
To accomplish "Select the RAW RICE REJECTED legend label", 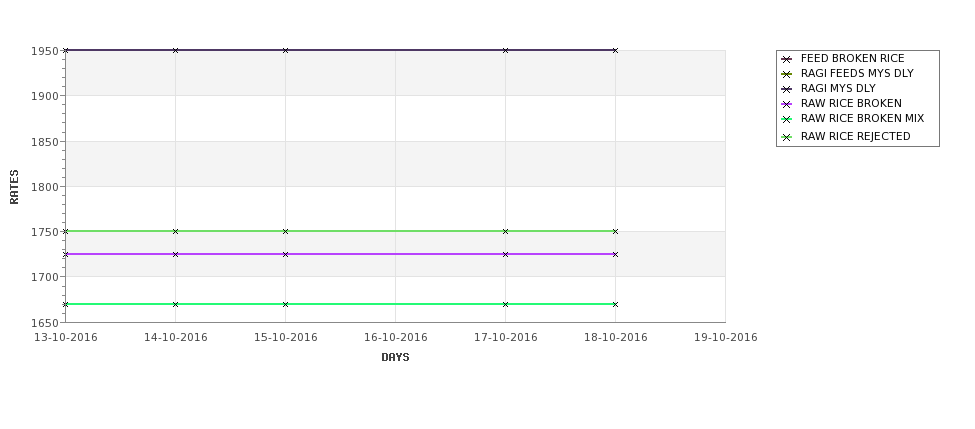I will [x=856, y=136].
